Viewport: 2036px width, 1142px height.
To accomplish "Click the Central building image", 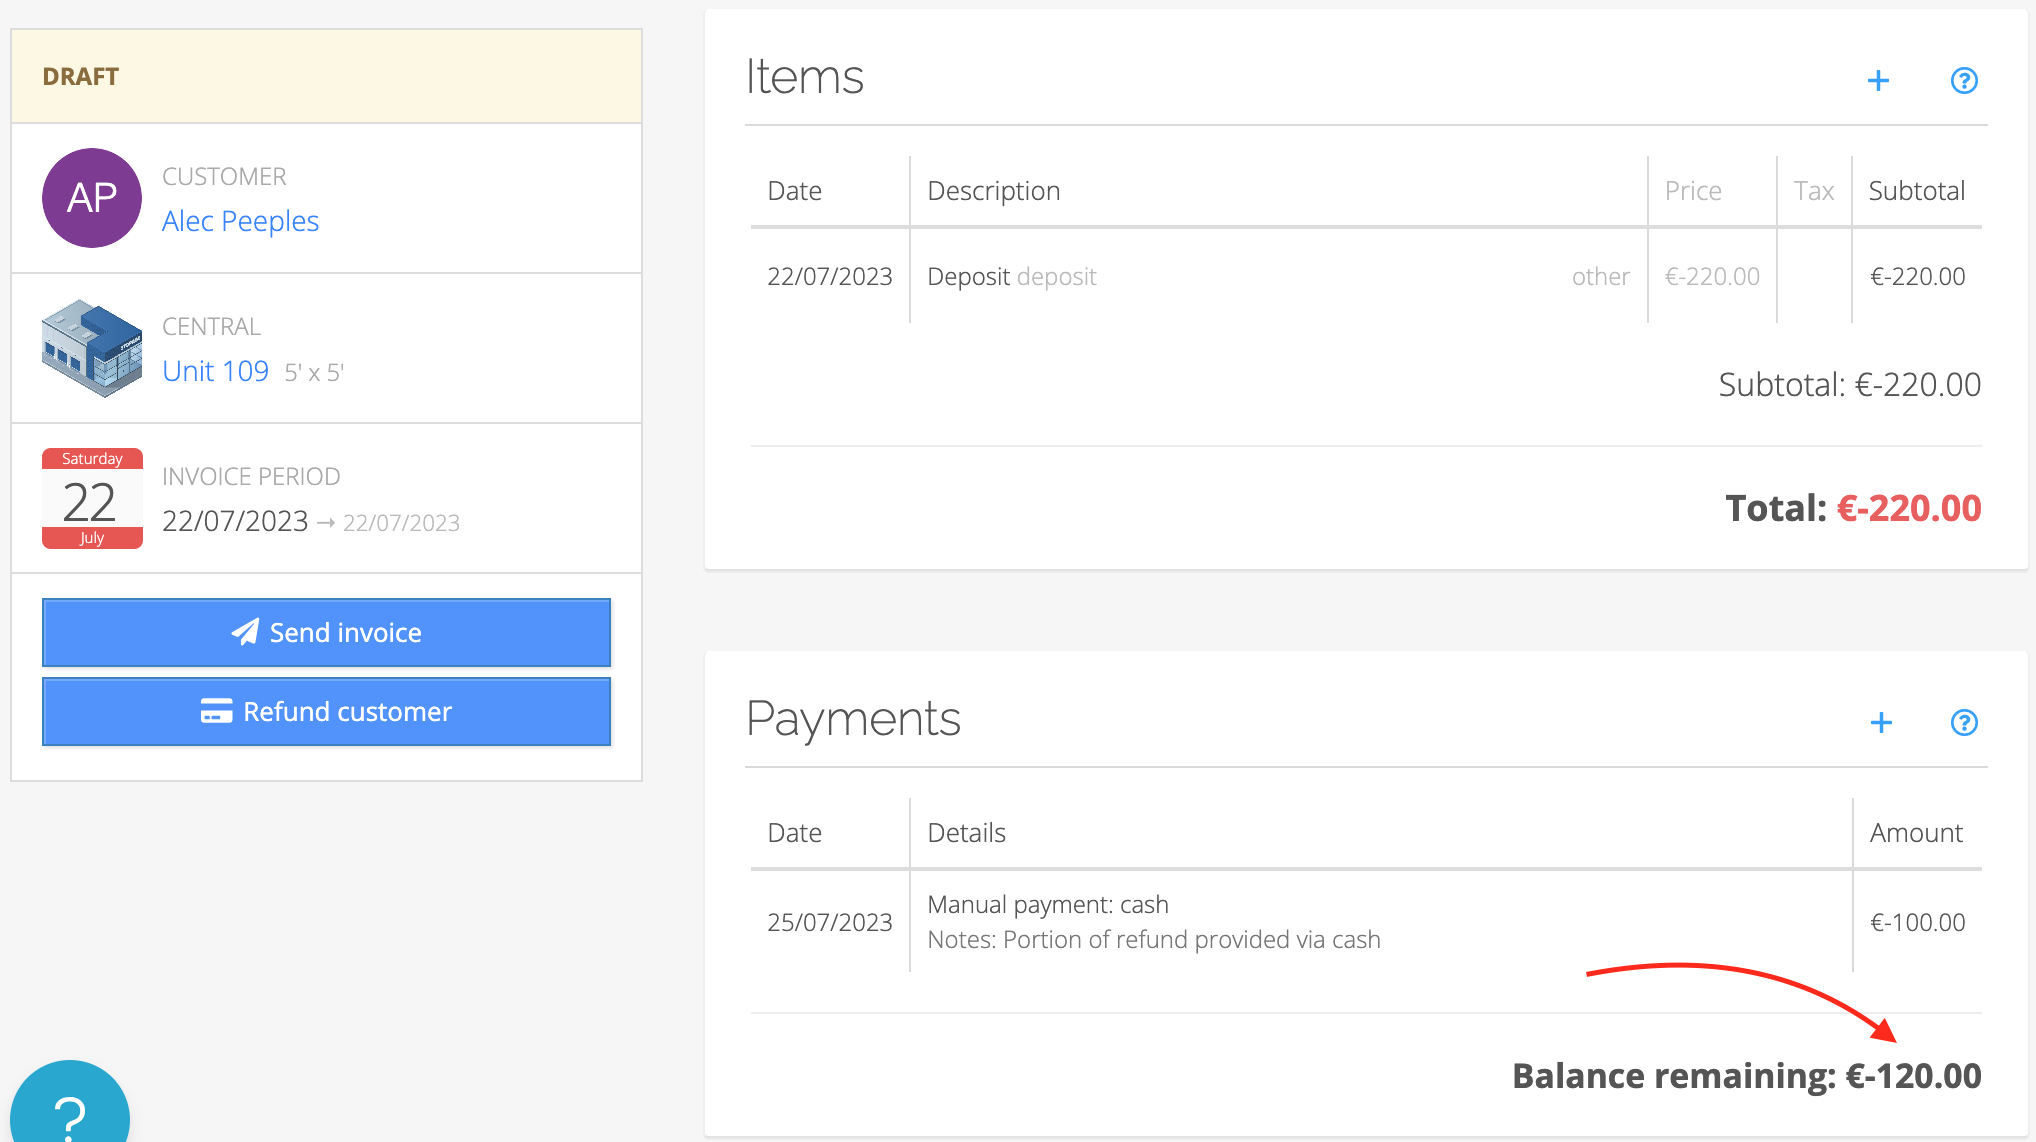I will pos(92,348).
